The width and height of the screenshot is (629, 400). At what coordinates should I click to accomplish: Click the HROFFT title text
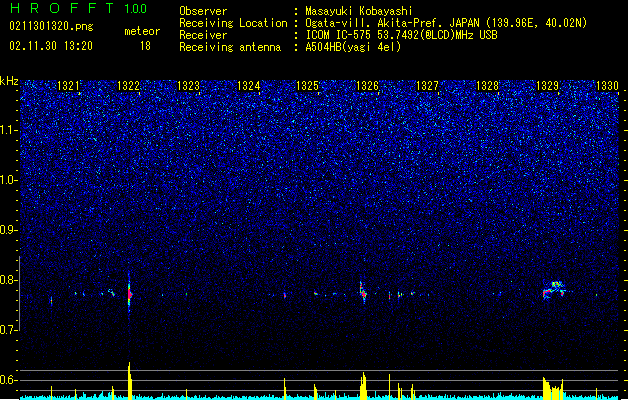pos(62,8)
